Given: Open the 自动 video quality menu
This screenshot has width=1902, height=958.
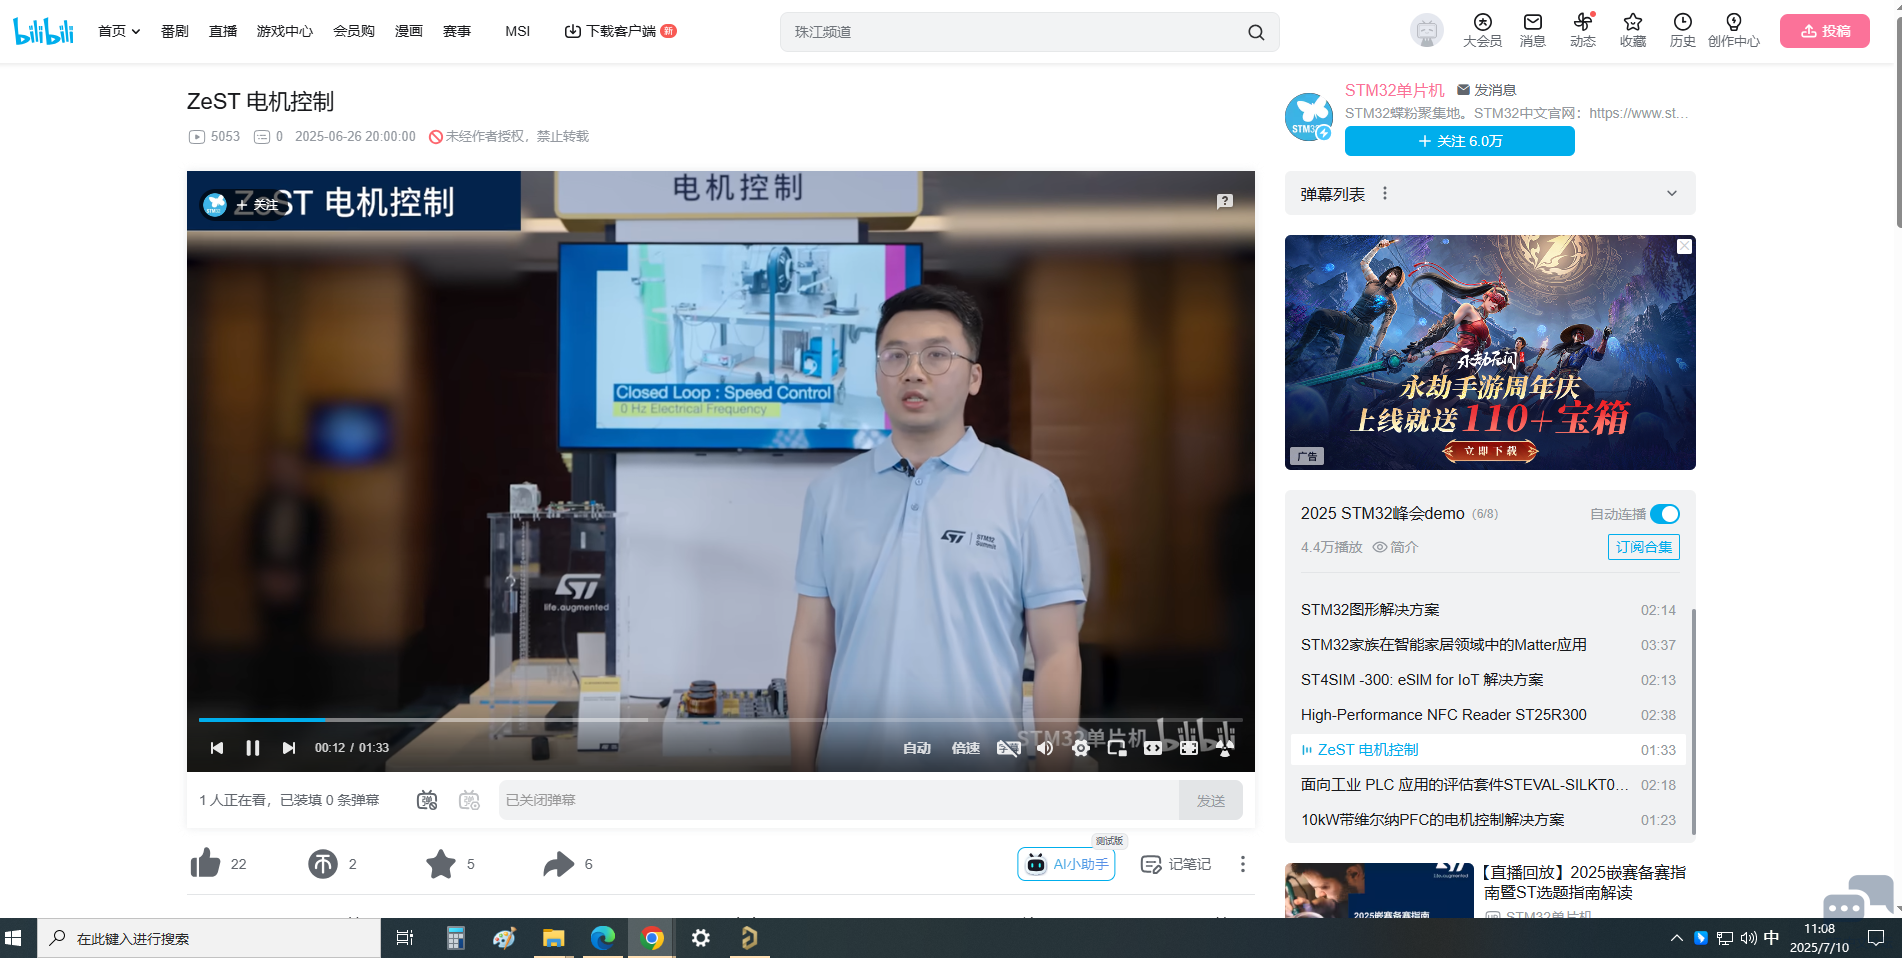Looking at the screenshot, I should point(916,747).
